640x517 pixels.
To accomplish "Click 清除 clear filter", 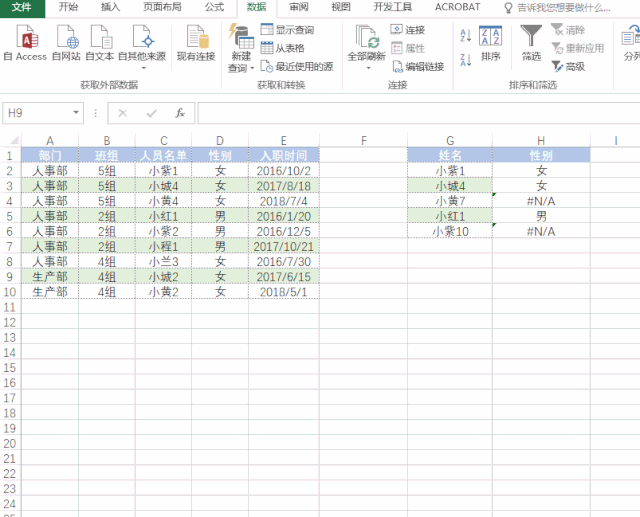I will coord(568,30).
